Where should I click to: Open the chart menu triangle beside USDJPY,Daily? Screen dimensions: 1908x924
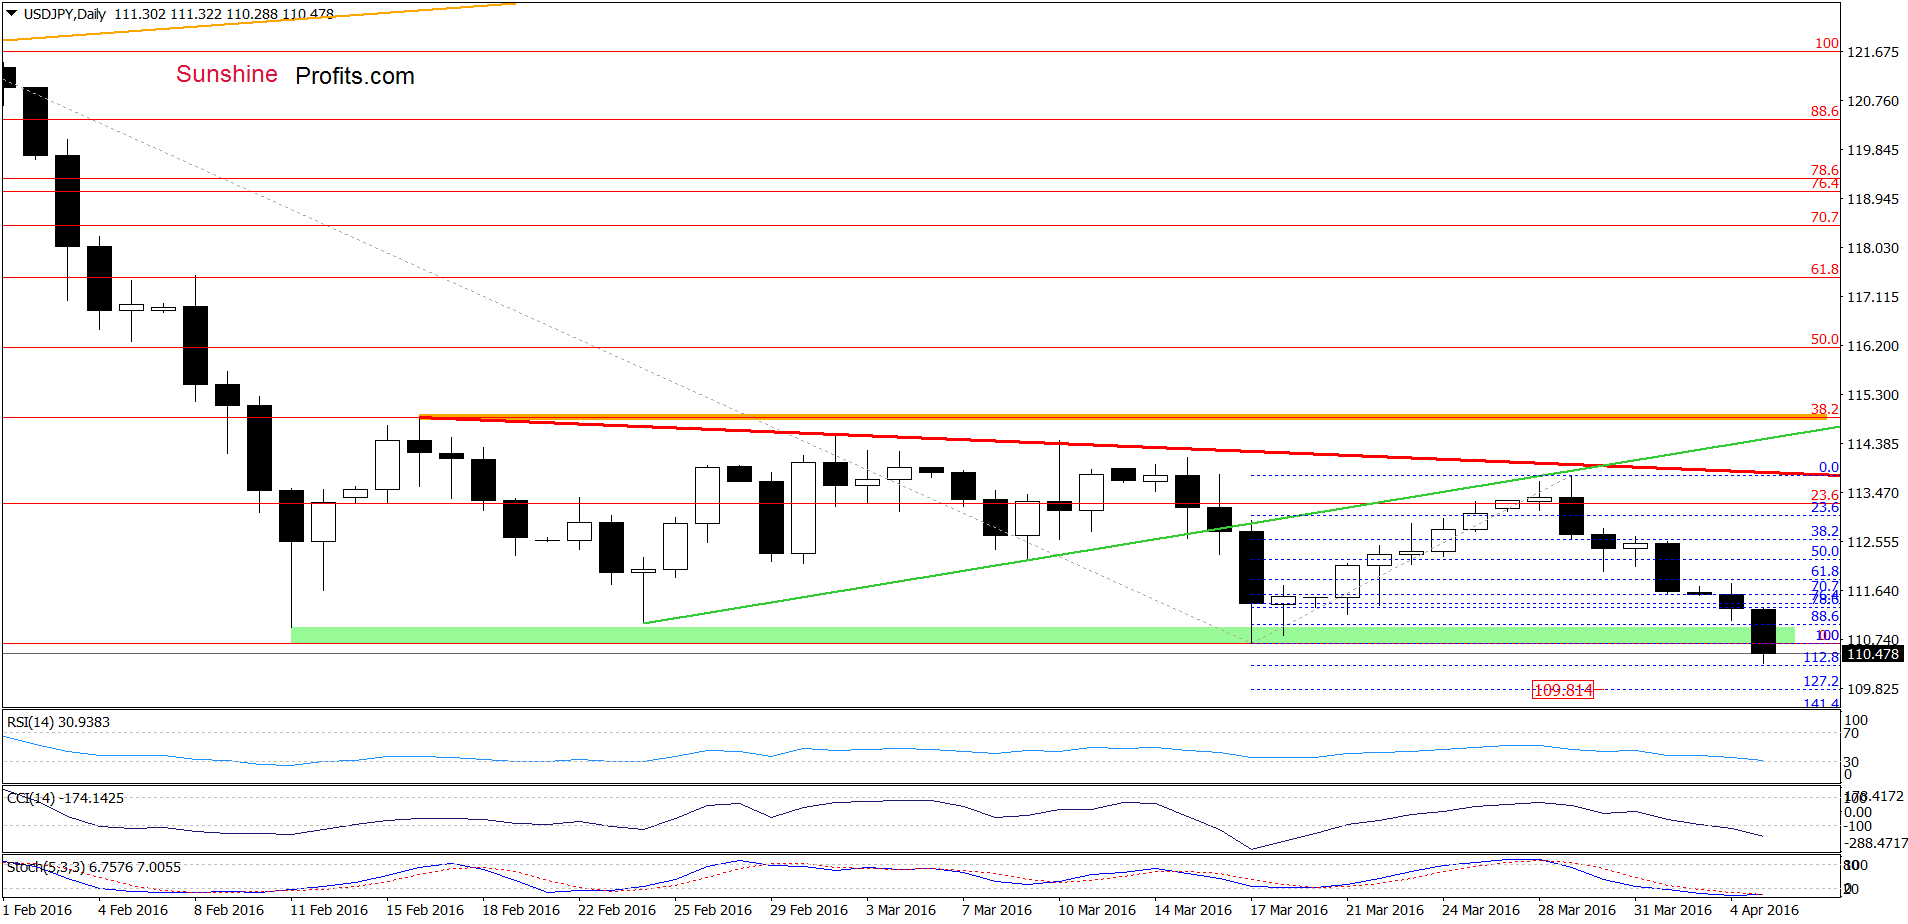pyautogui.click(x=11, y=14)
